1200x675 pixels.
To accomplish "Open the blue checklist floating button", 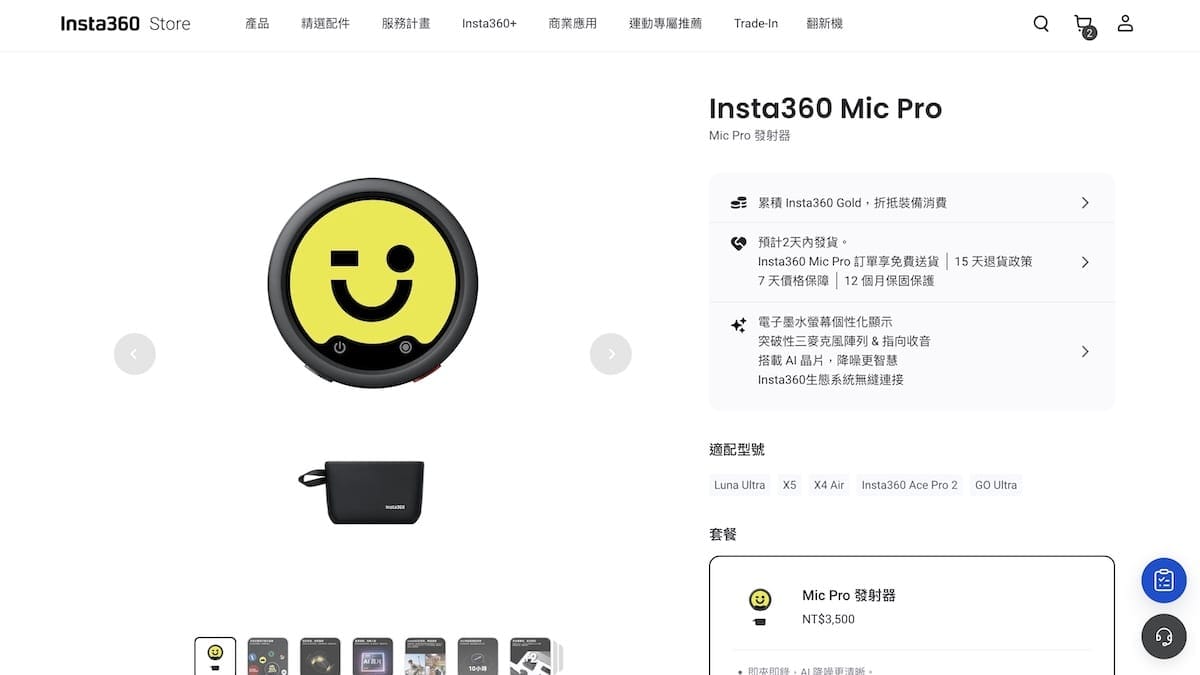I will [x=1164, y=580].
